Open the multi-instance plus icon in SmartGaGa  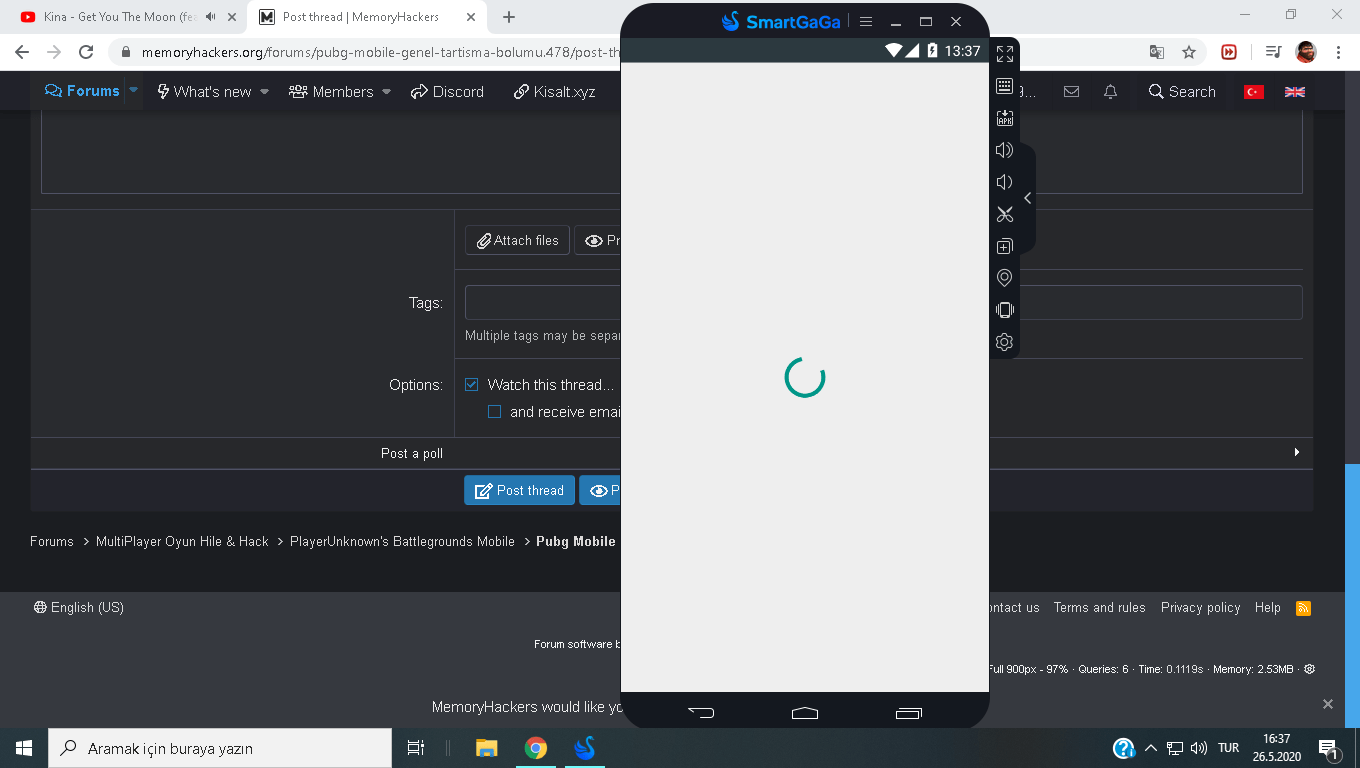[x=1005, y=246]
